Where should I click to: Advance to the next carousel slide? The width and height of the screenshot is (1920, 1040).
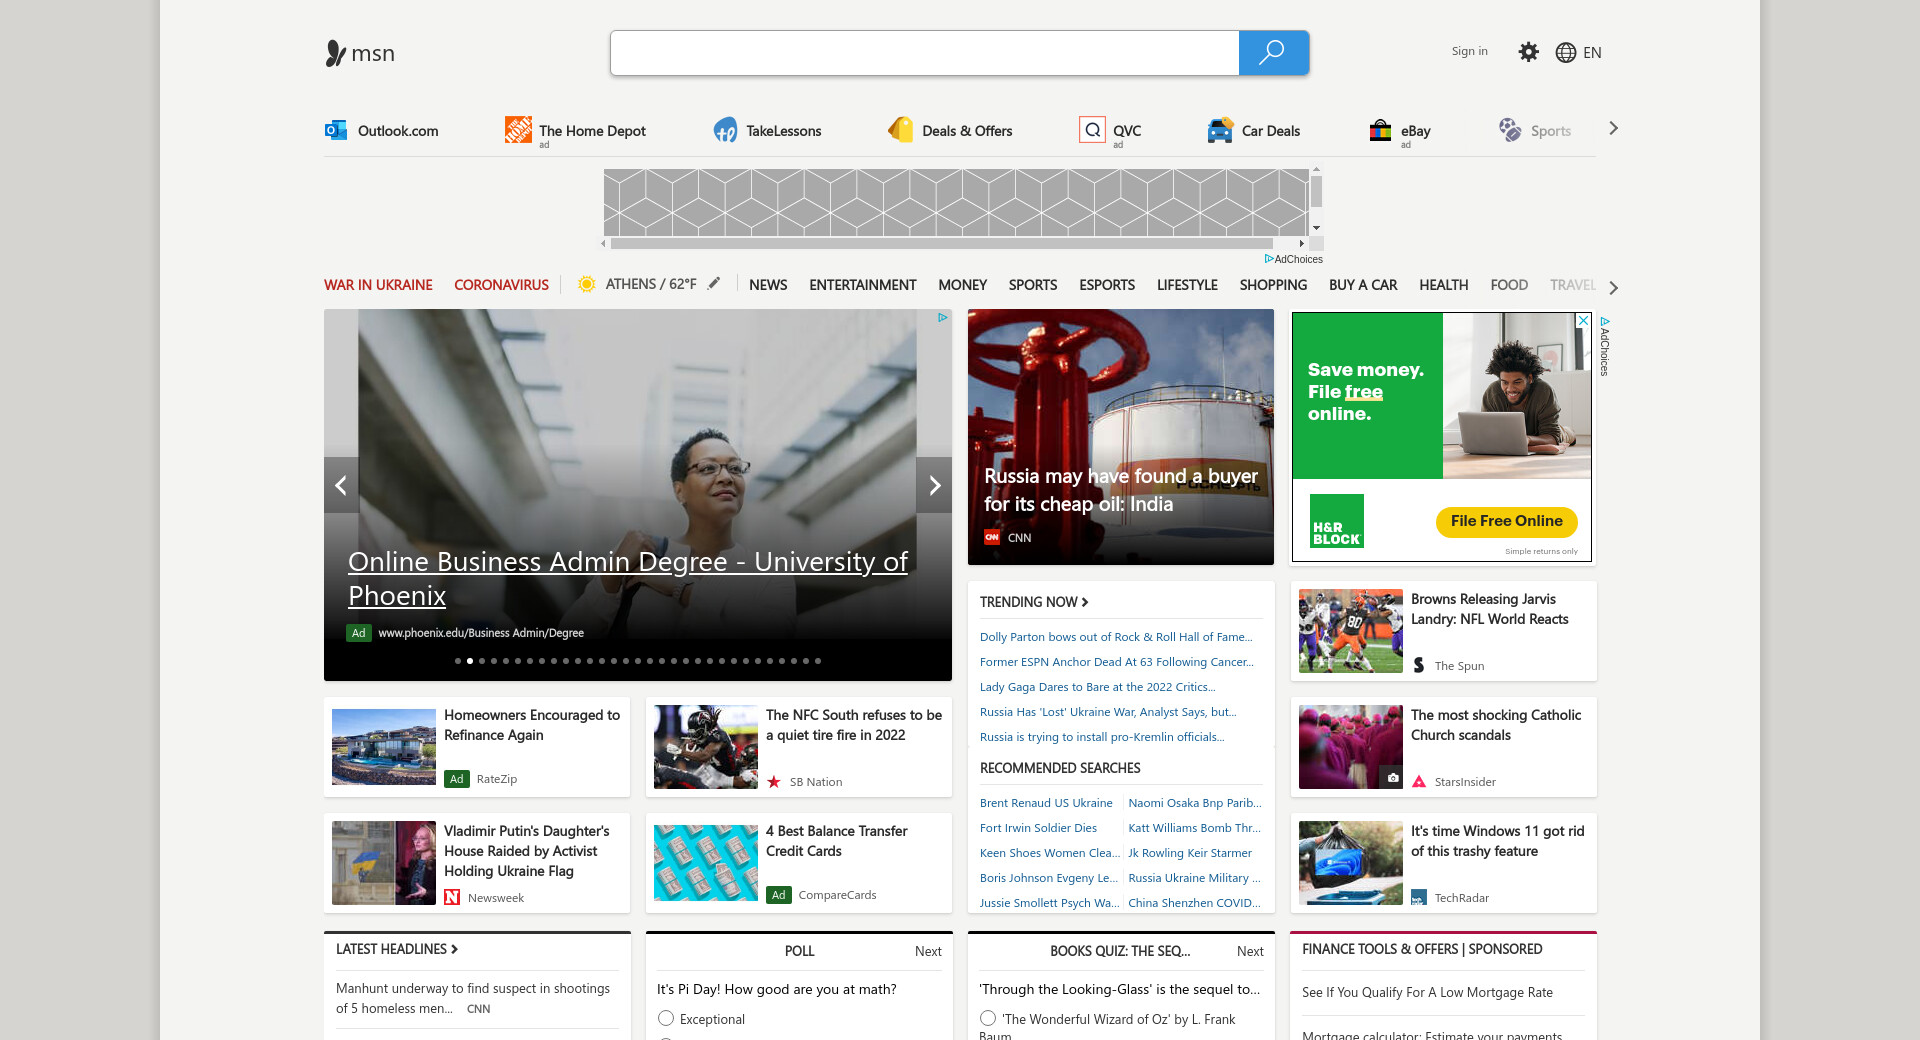[934, 485]
